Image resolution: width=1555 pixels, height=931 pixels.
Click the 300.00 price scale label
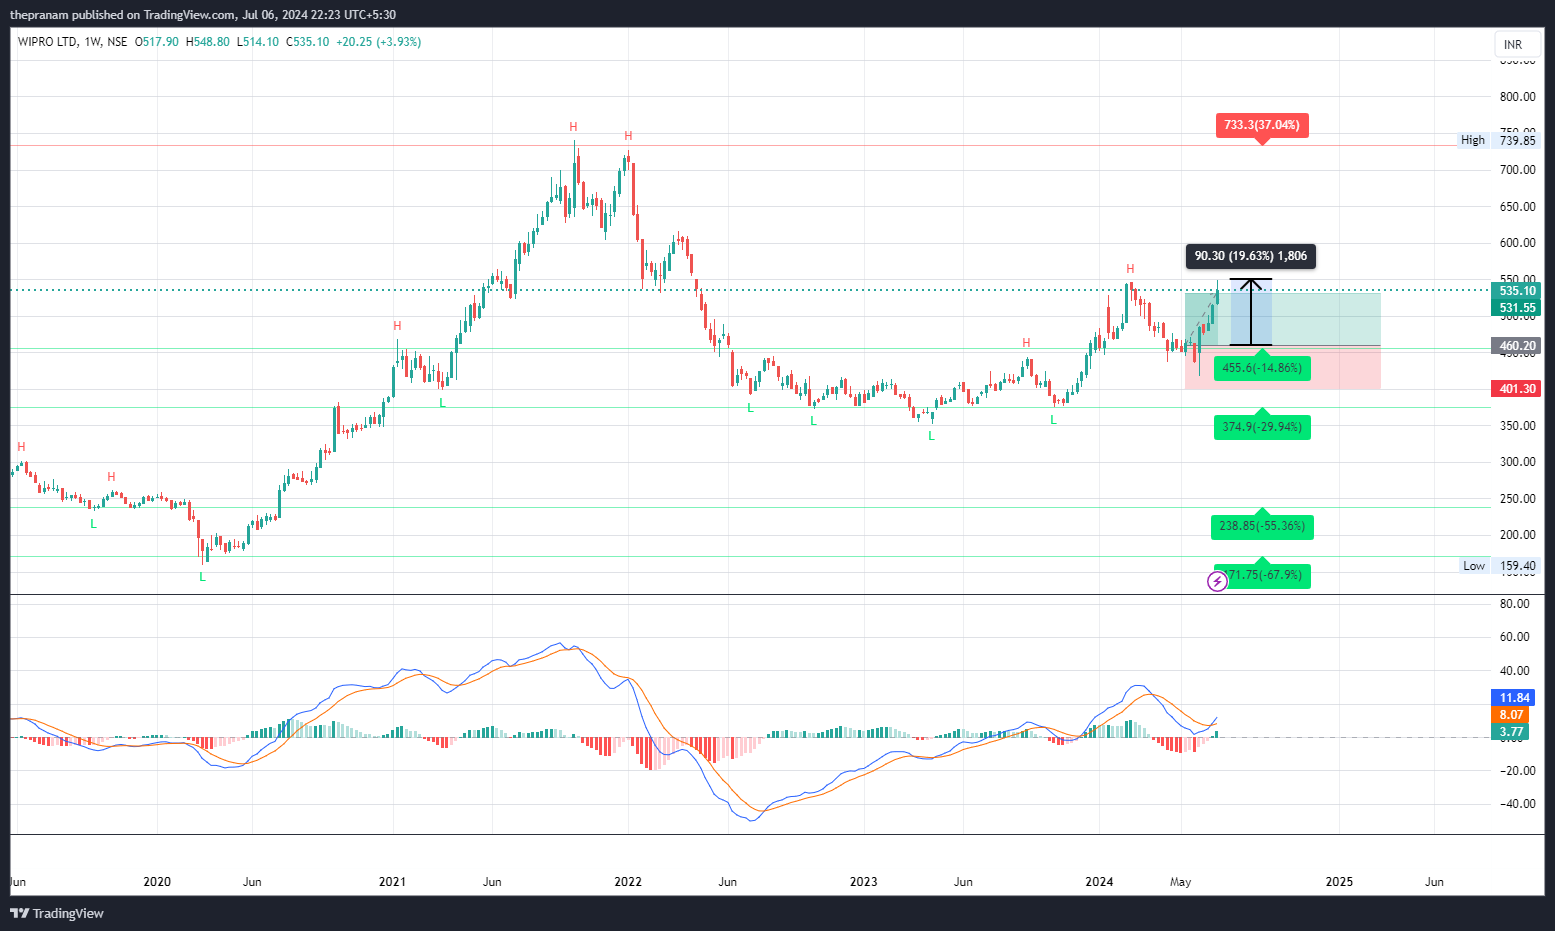[x=1517, y=462]
